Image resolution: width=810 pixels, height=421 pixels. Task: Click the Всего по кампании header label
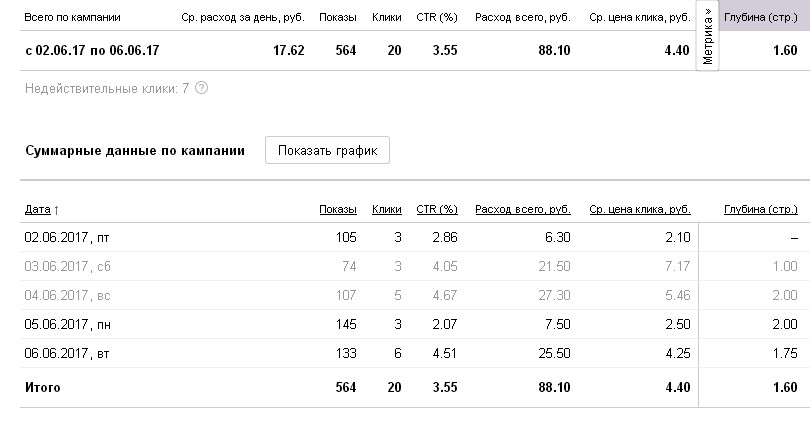tap(72, 18)
